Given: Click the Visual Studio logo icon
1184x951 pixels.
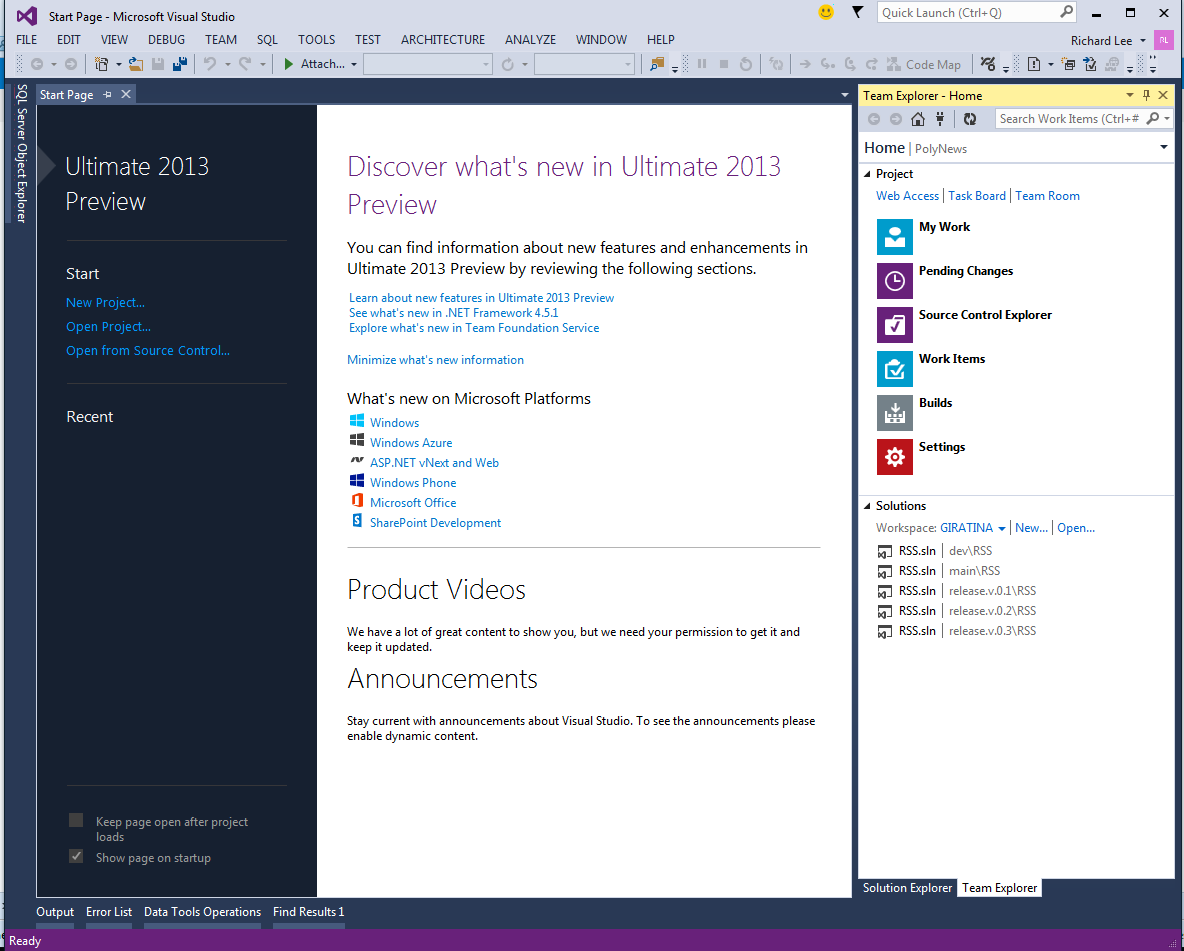Looking at the screenshot, I should [27, 16].
